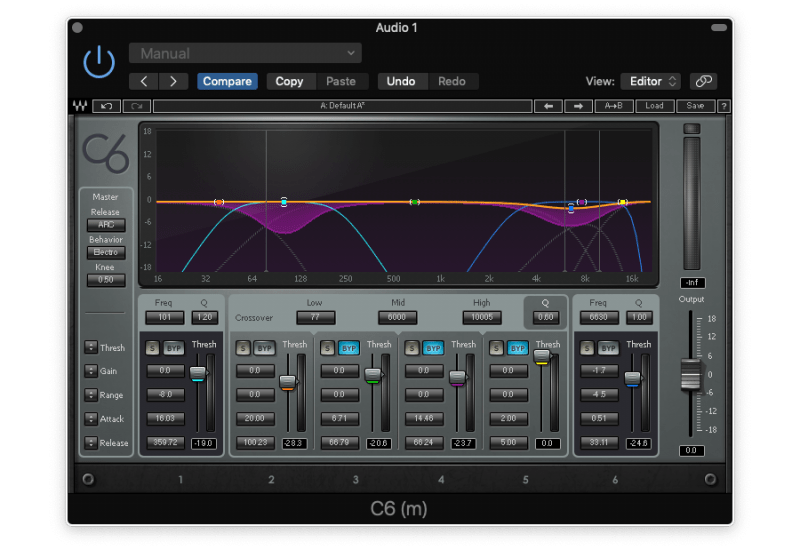Click the High crossover value 10005
Screen dimensions: 800x550
tap(482, 317)
